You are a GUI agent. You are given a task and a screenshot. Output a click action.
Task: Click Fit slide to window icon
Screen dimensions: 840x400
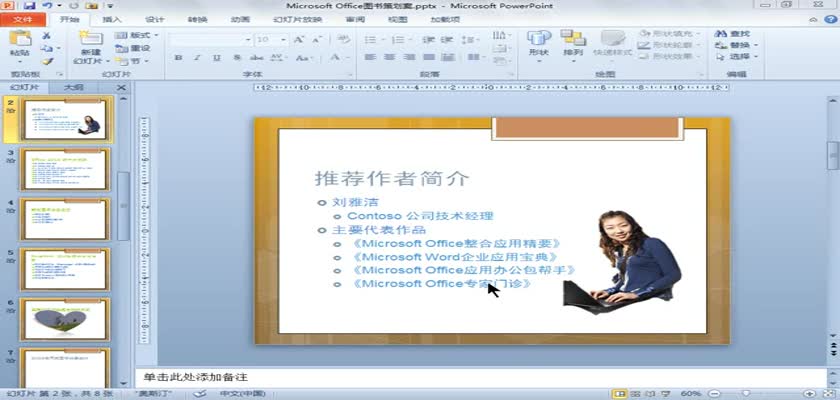pyautogui.click(x=827, y=394)
